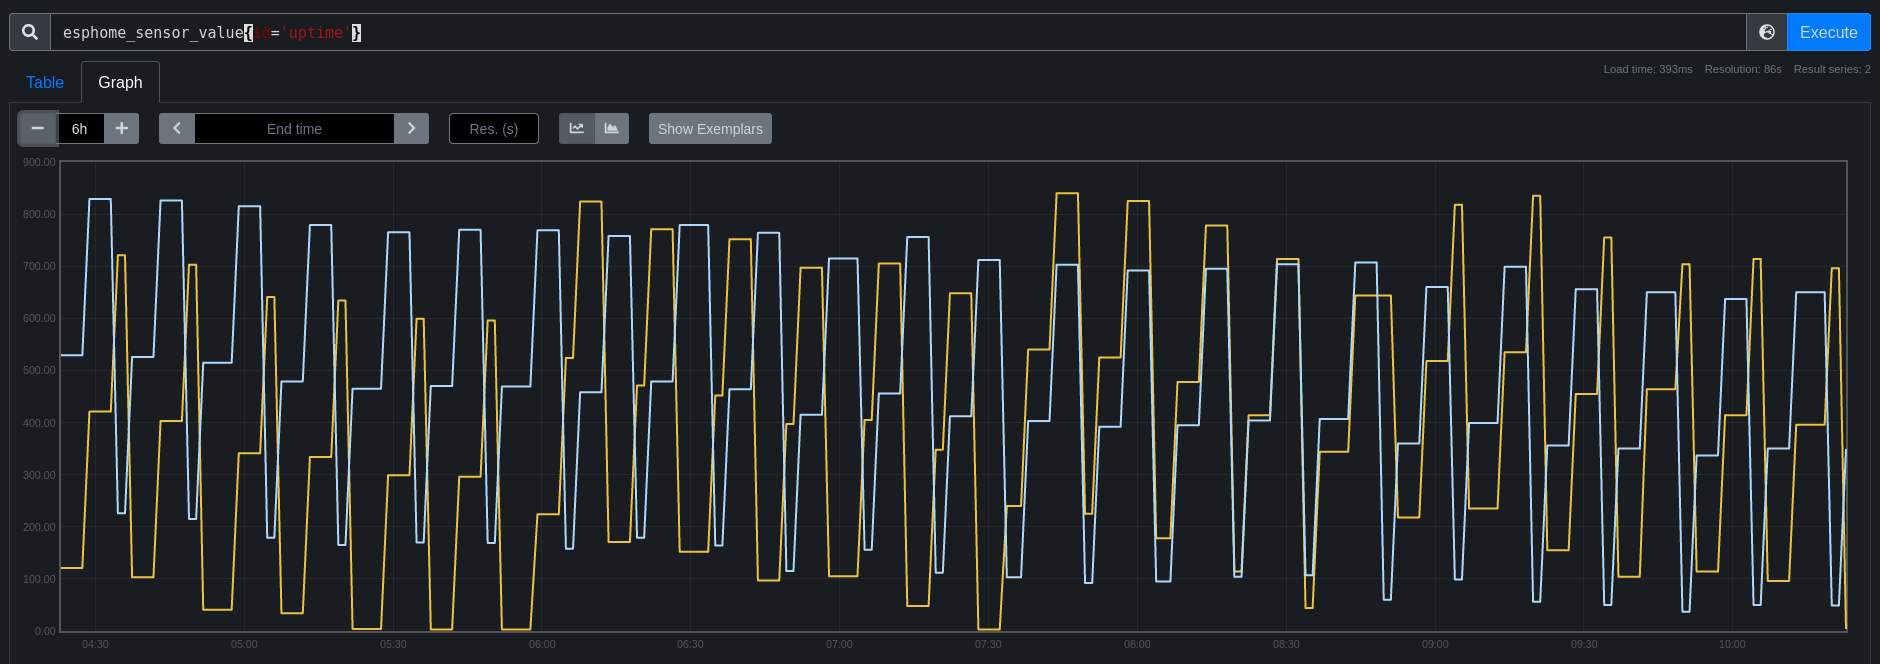Image resolution: width=1880 pixels, height=664 pixels.
Task: Click the End time input field
Action: click(294, 128)
